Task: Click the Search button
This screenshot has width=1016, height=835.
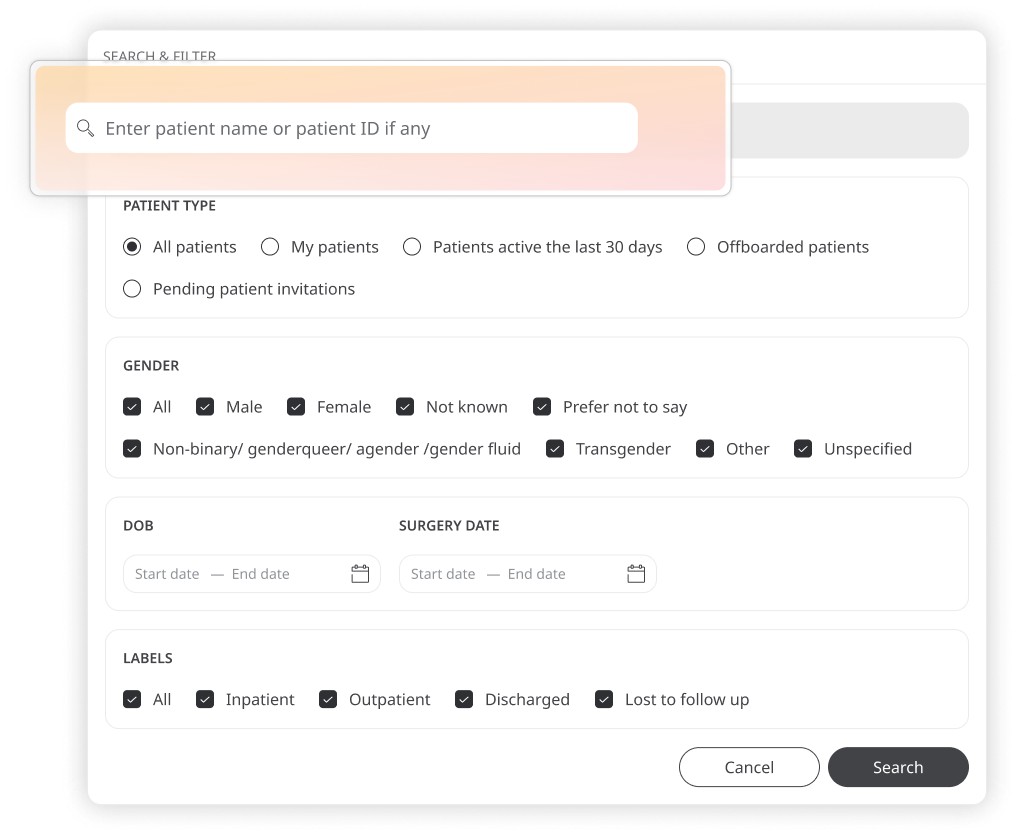Action: pos(898,767)
